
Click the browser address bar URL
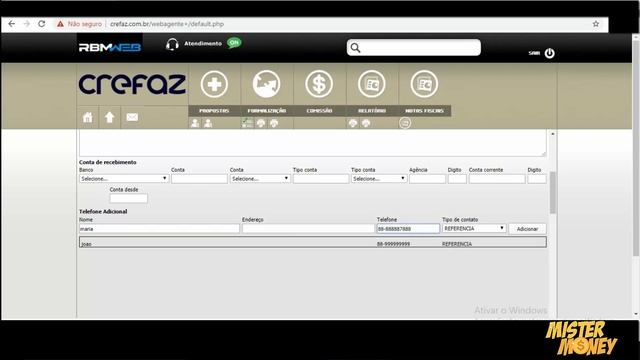tap(167, 24)
